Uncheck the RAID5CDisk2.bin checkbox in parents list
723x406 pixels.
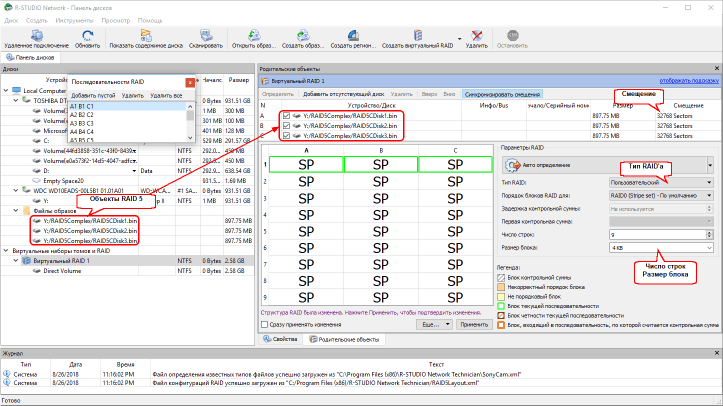click(286, 126)
